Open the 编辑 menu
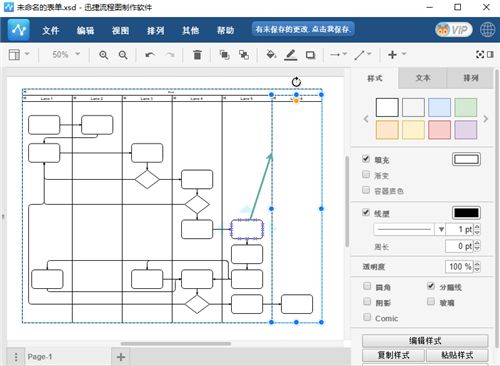Image resolution: width=500 pixels, height=366 pixels. tap(86, 31)
